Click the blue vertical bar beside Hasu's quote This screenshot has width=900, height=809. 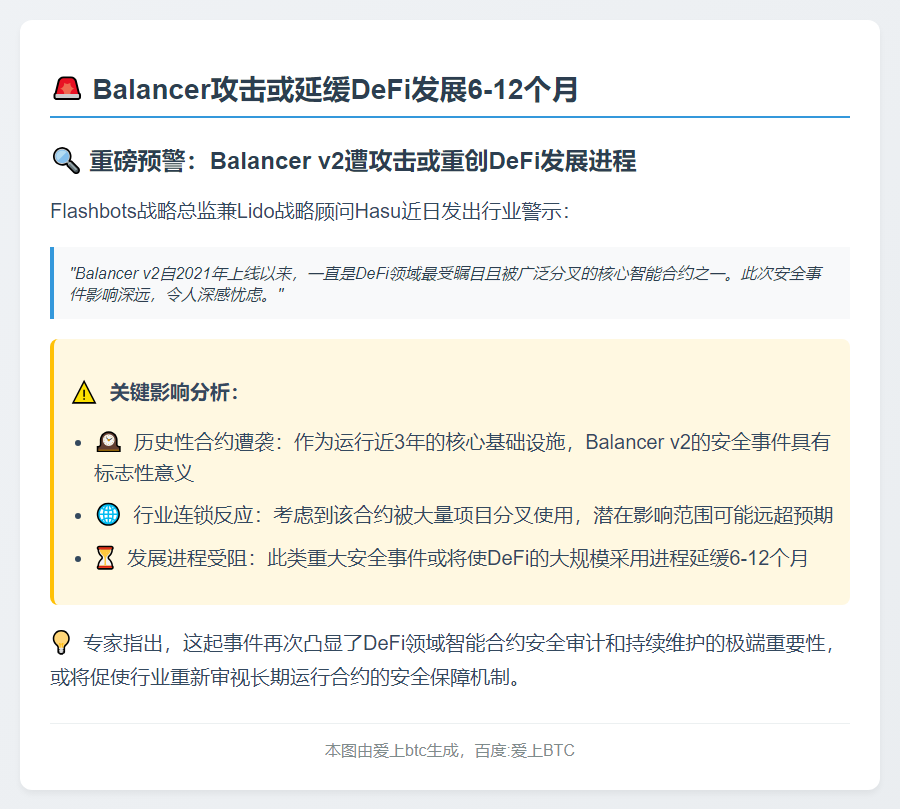(x=52, y=284)
